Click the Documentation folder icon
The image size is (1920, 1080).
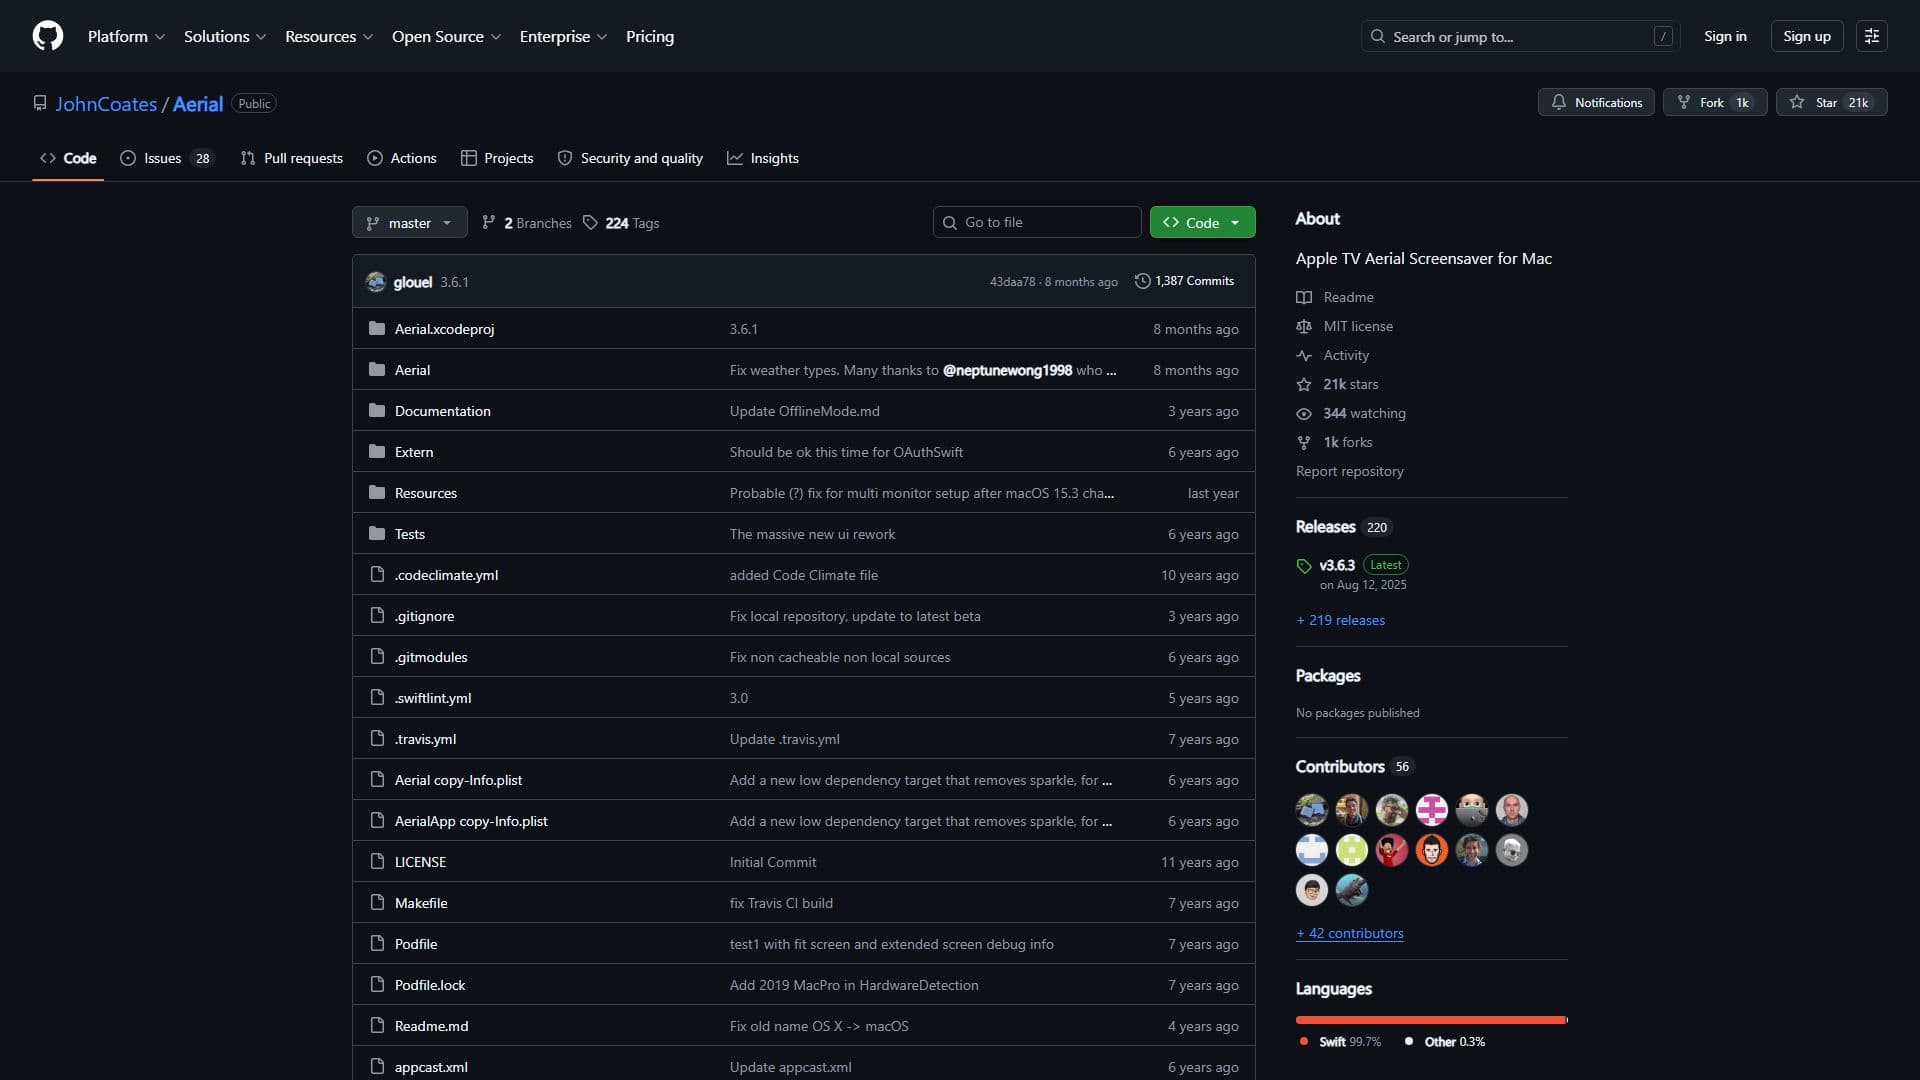click(377, 410)
